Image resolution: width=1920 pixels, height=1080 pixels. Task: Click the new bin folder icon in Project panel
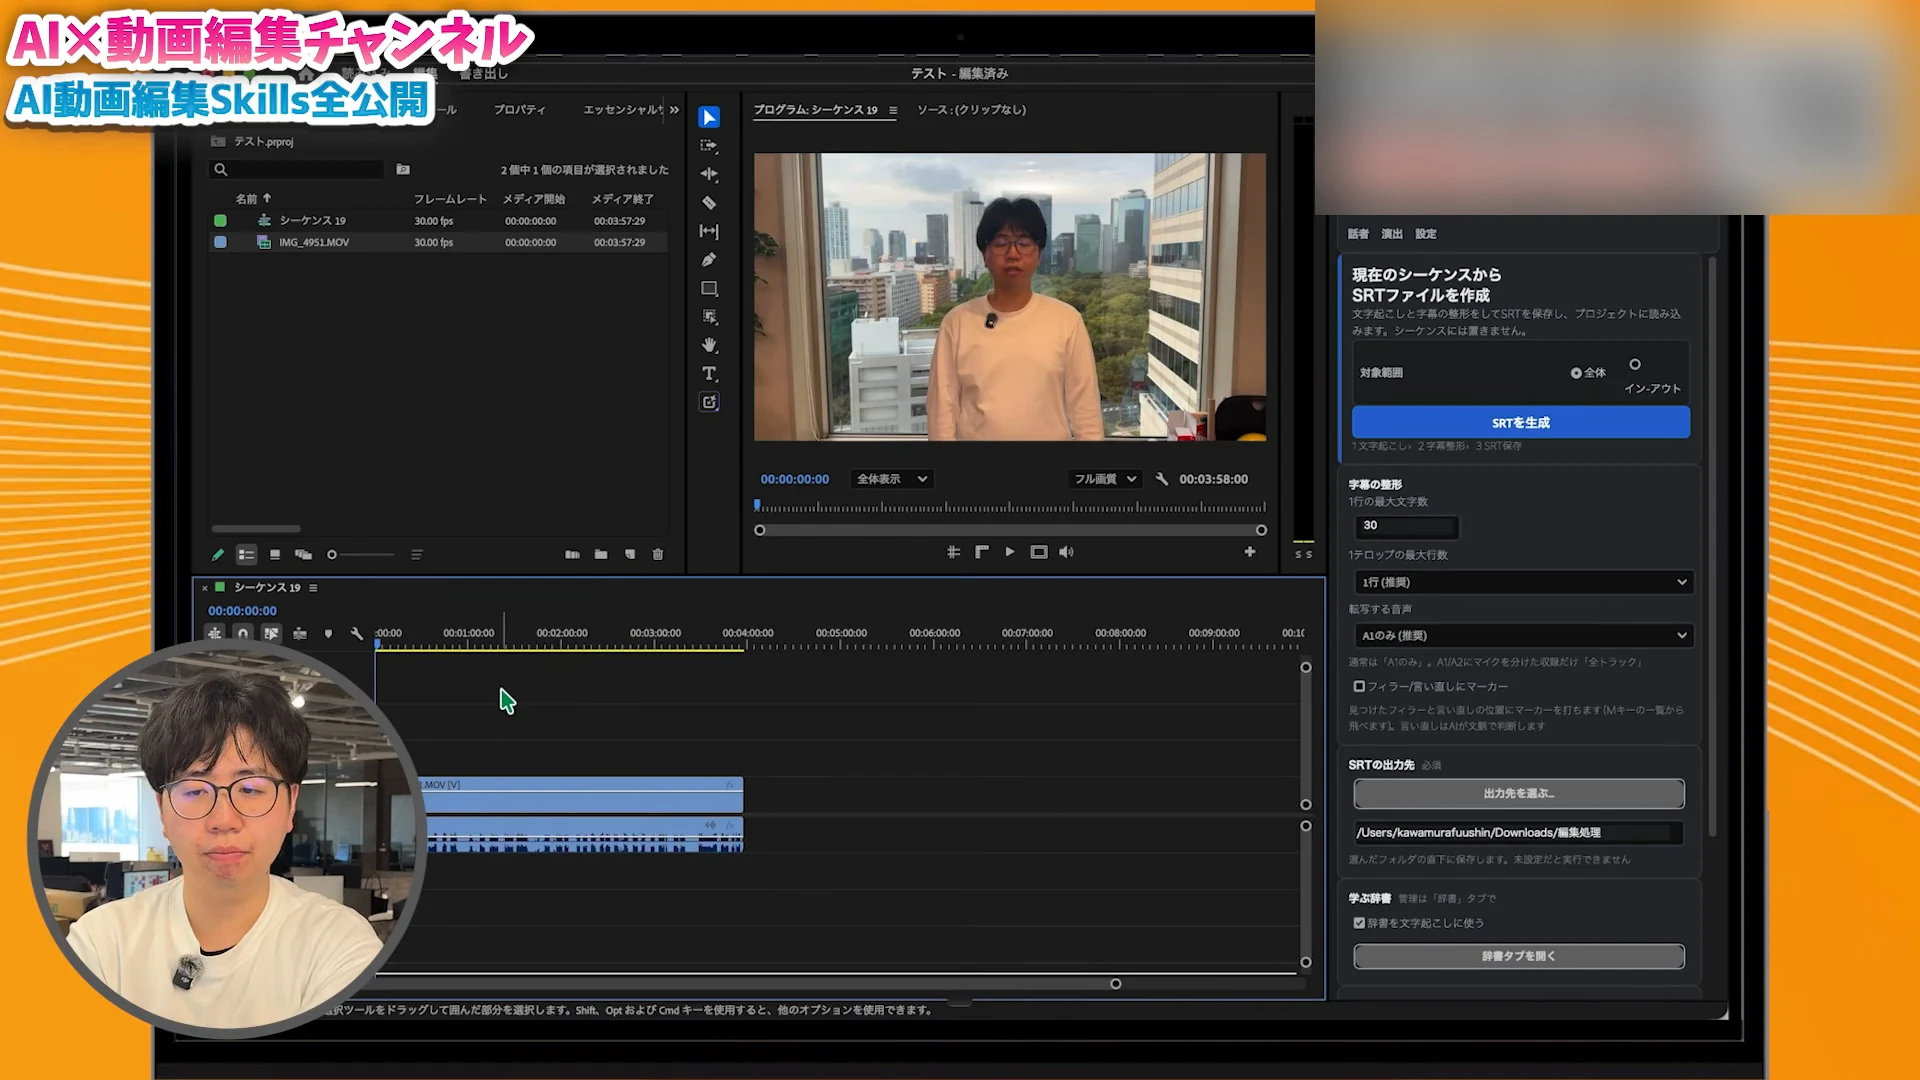(601, 554)
